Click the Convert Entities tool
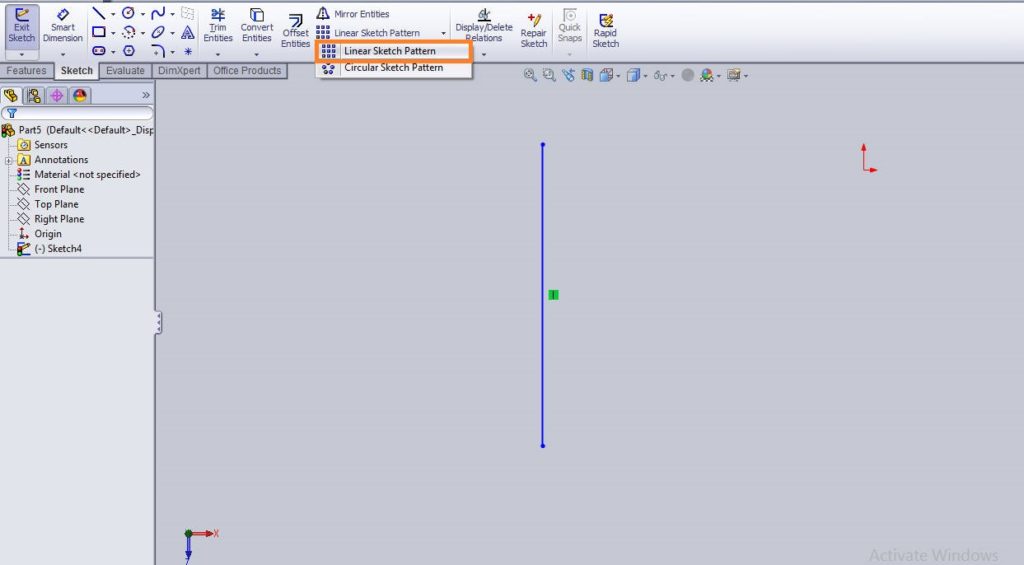 (x=257, y=25)
